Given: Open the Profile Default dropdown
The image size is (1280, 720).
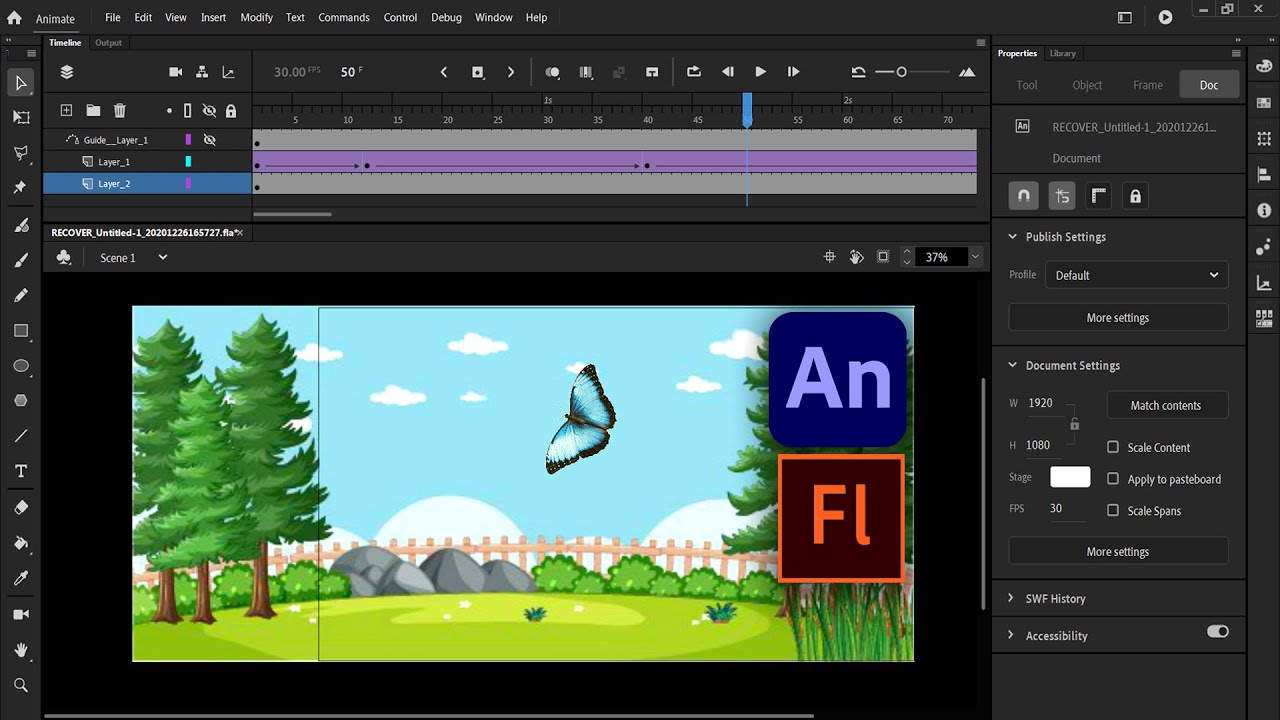Looking at the screenshot, I should click(x=1136, y=275).
